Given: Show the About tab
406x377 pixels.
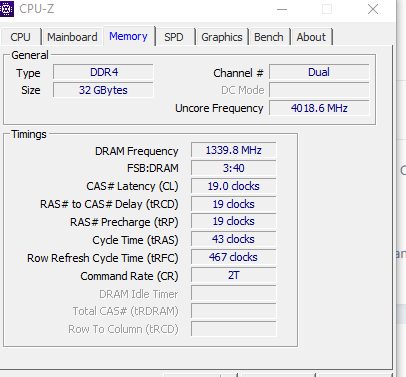Looking at the screenshot, I should click(311, 37).
